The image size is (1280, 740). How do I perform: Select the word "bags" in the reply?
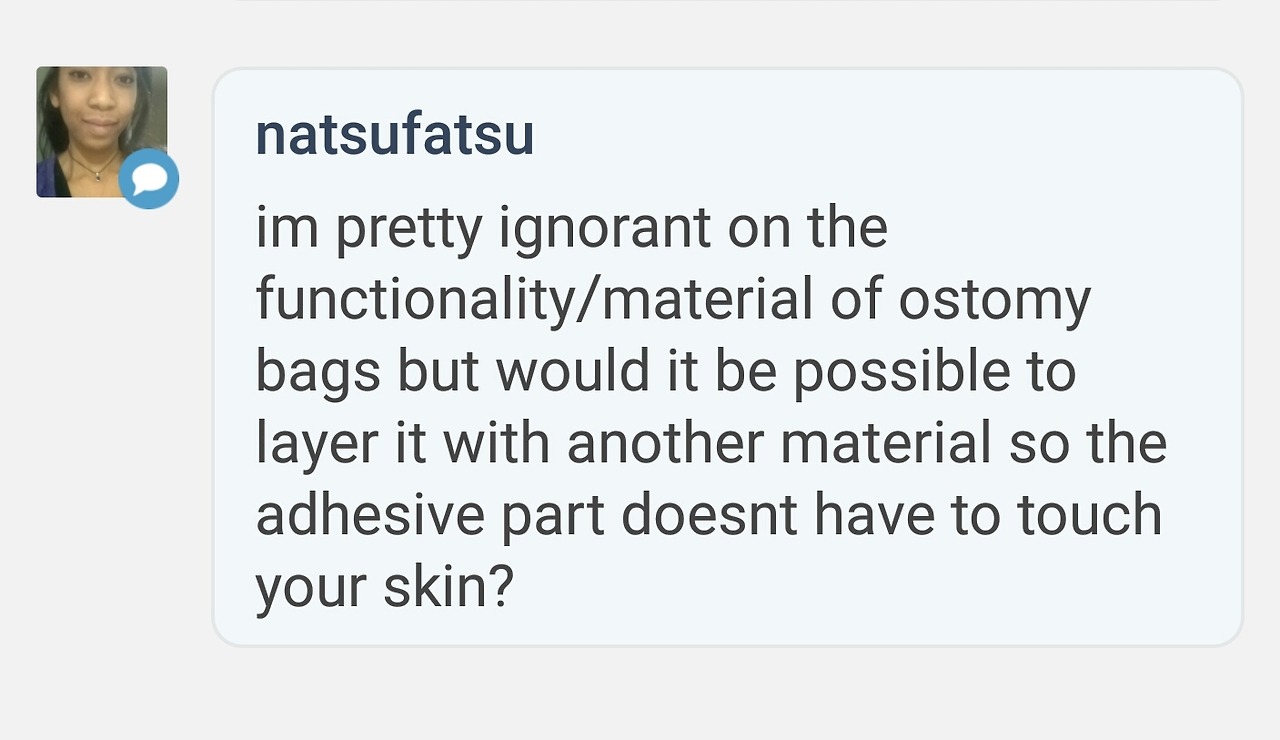[318, 372]
